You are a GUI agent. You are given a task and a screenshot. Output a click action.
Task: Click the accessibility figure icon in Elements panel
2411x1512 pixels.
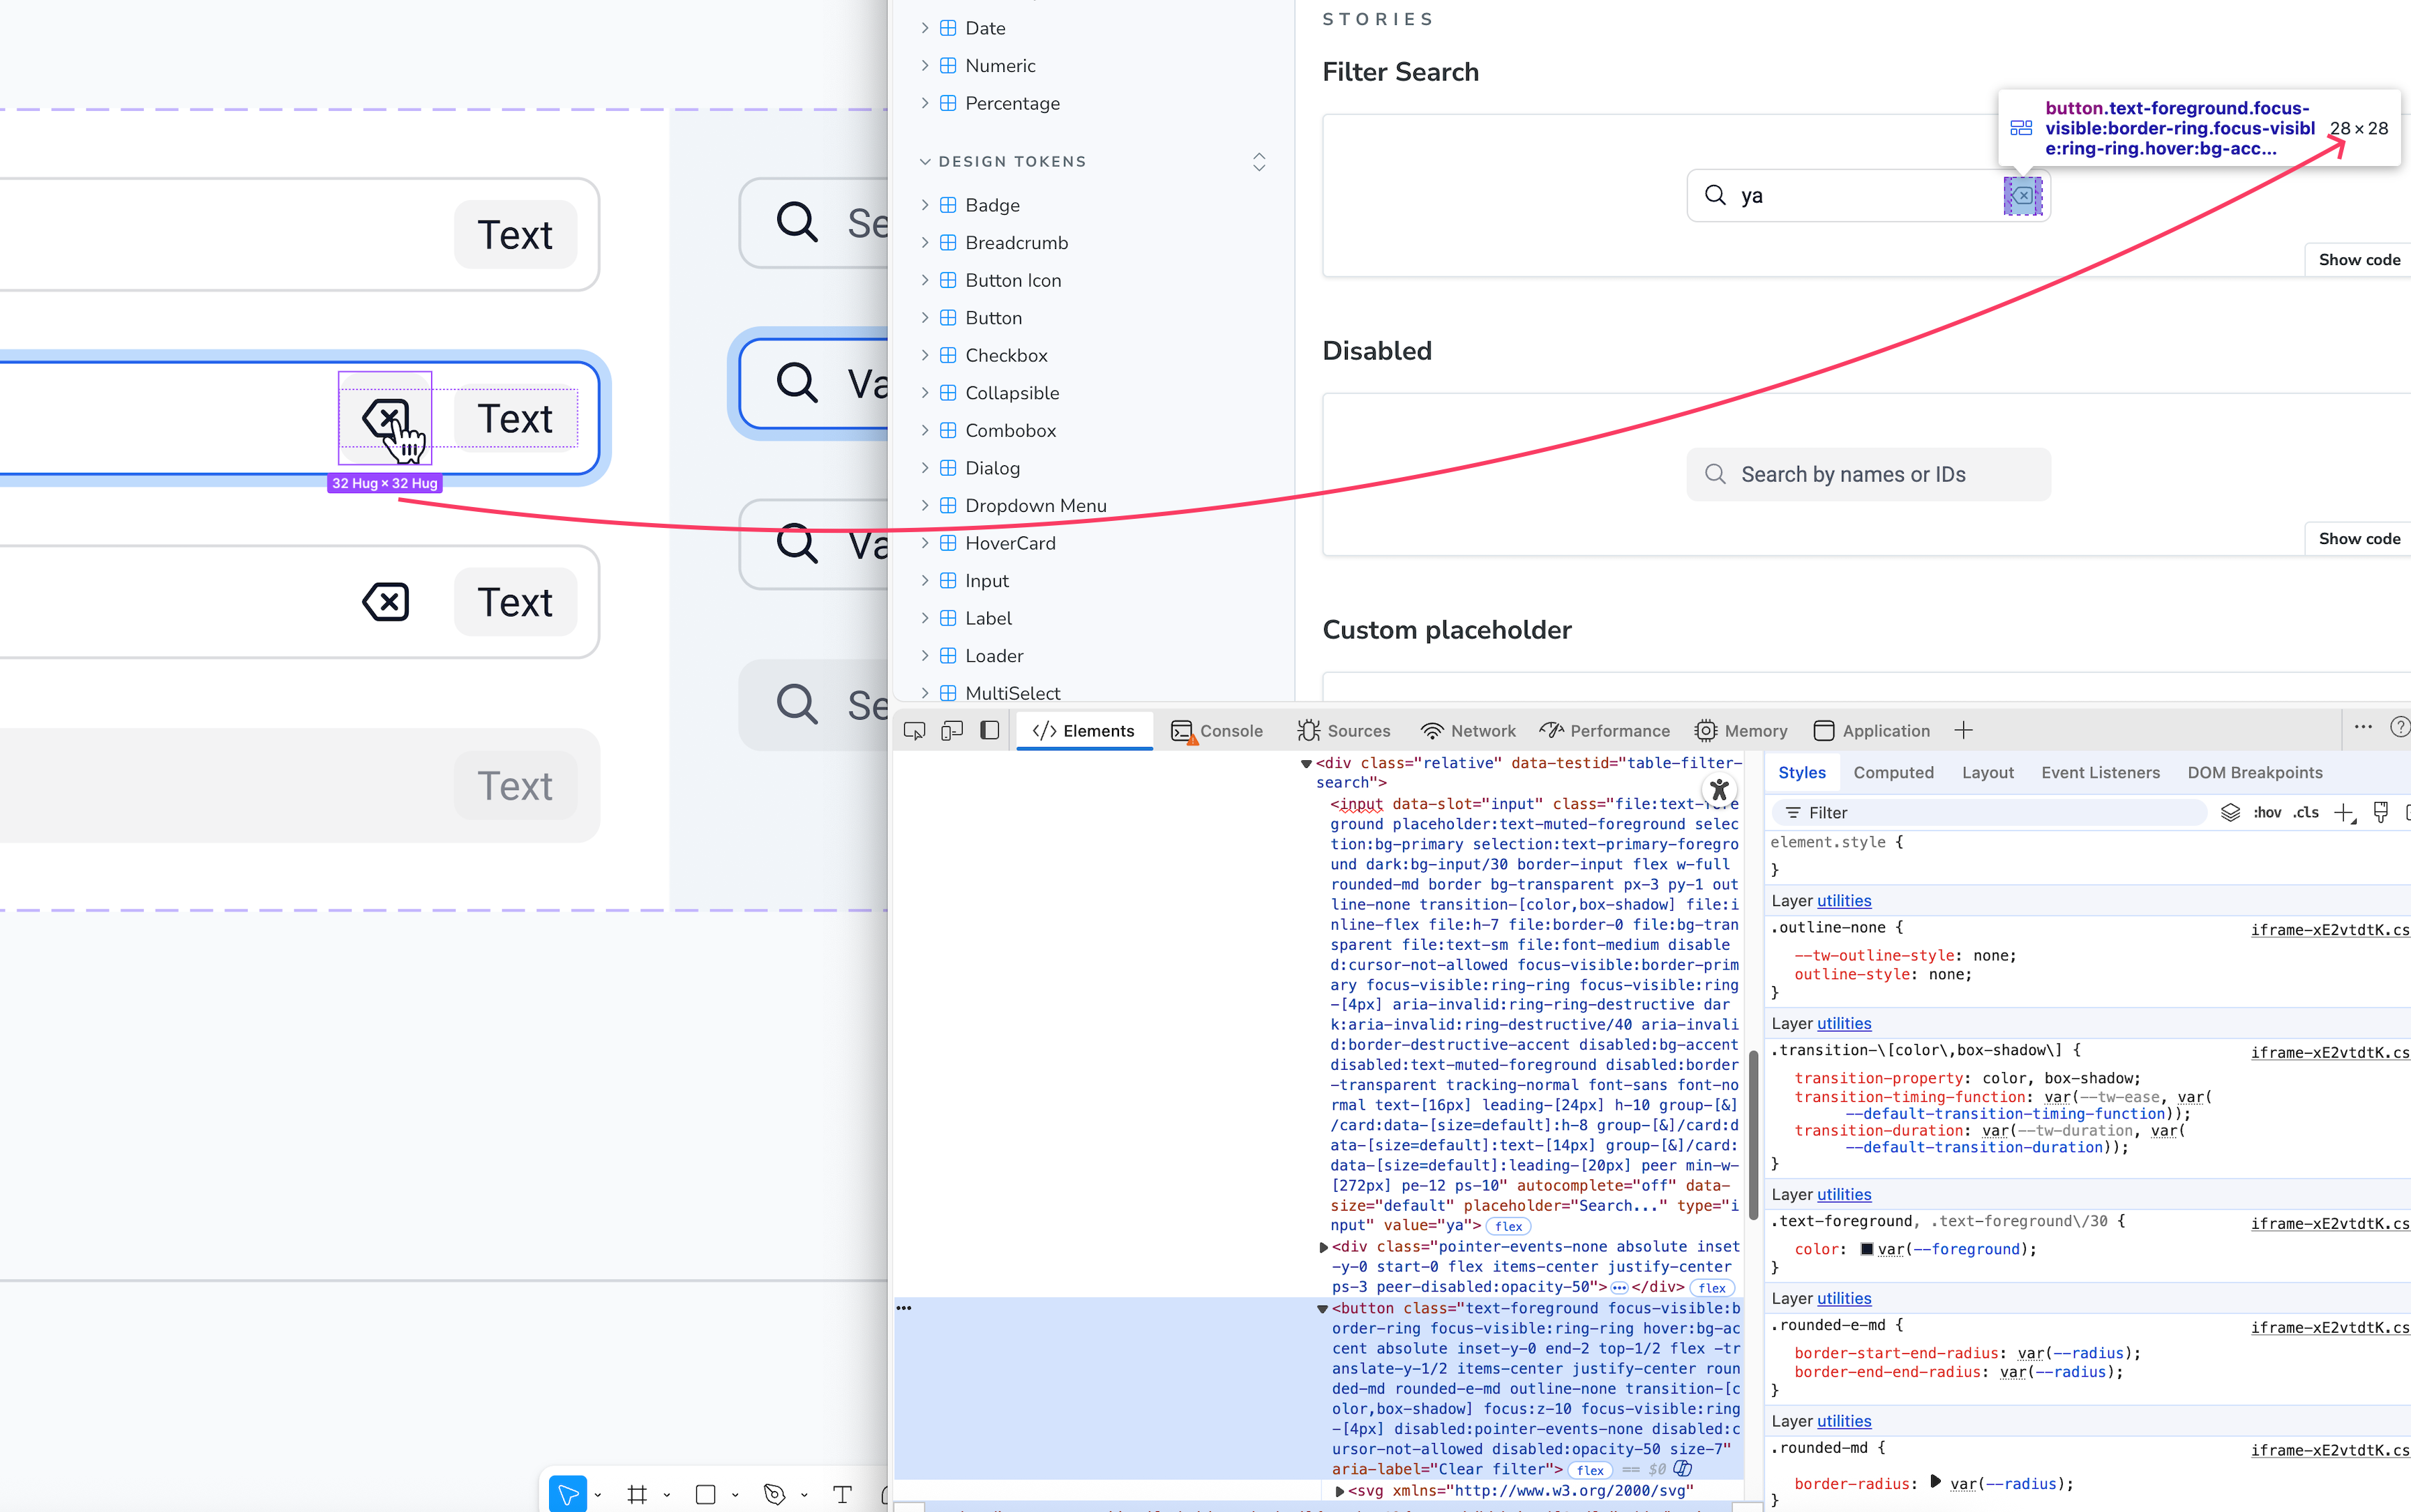pyautogui.click(x=1719, y=790)
